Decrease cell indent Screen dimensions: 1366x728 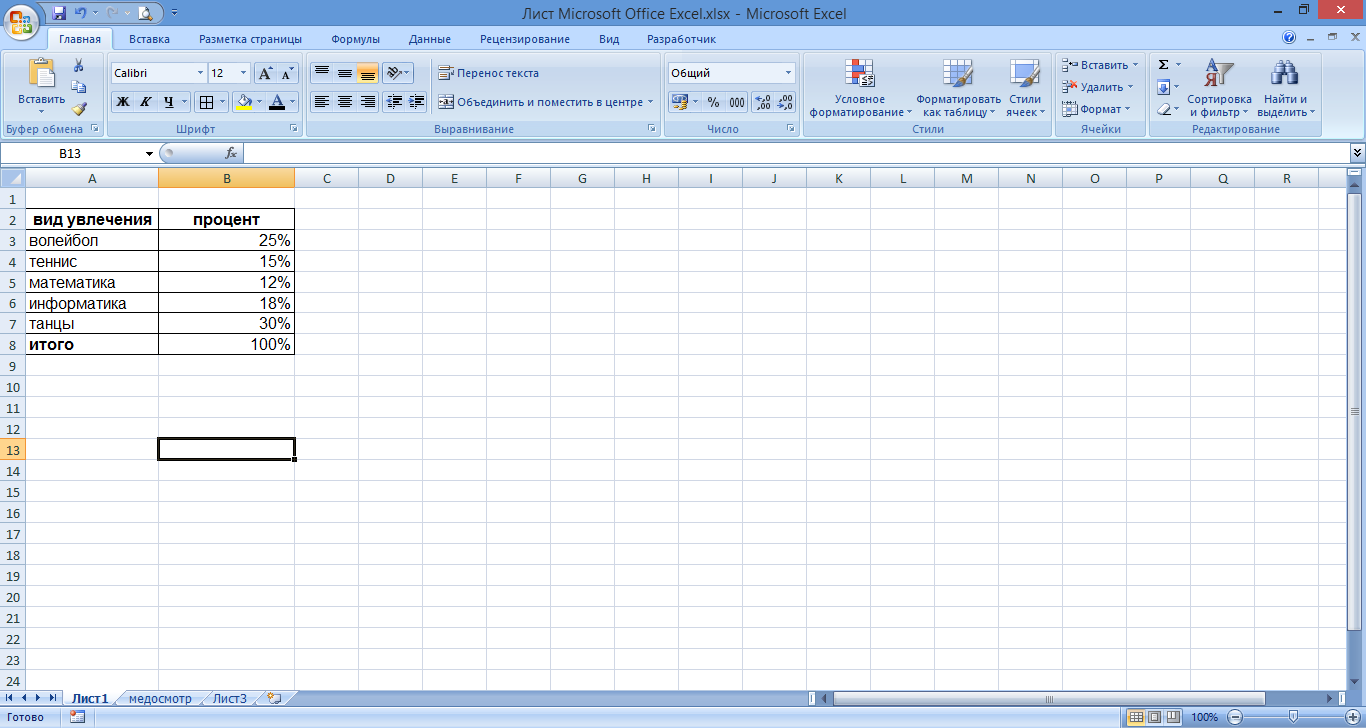[393, 102]
